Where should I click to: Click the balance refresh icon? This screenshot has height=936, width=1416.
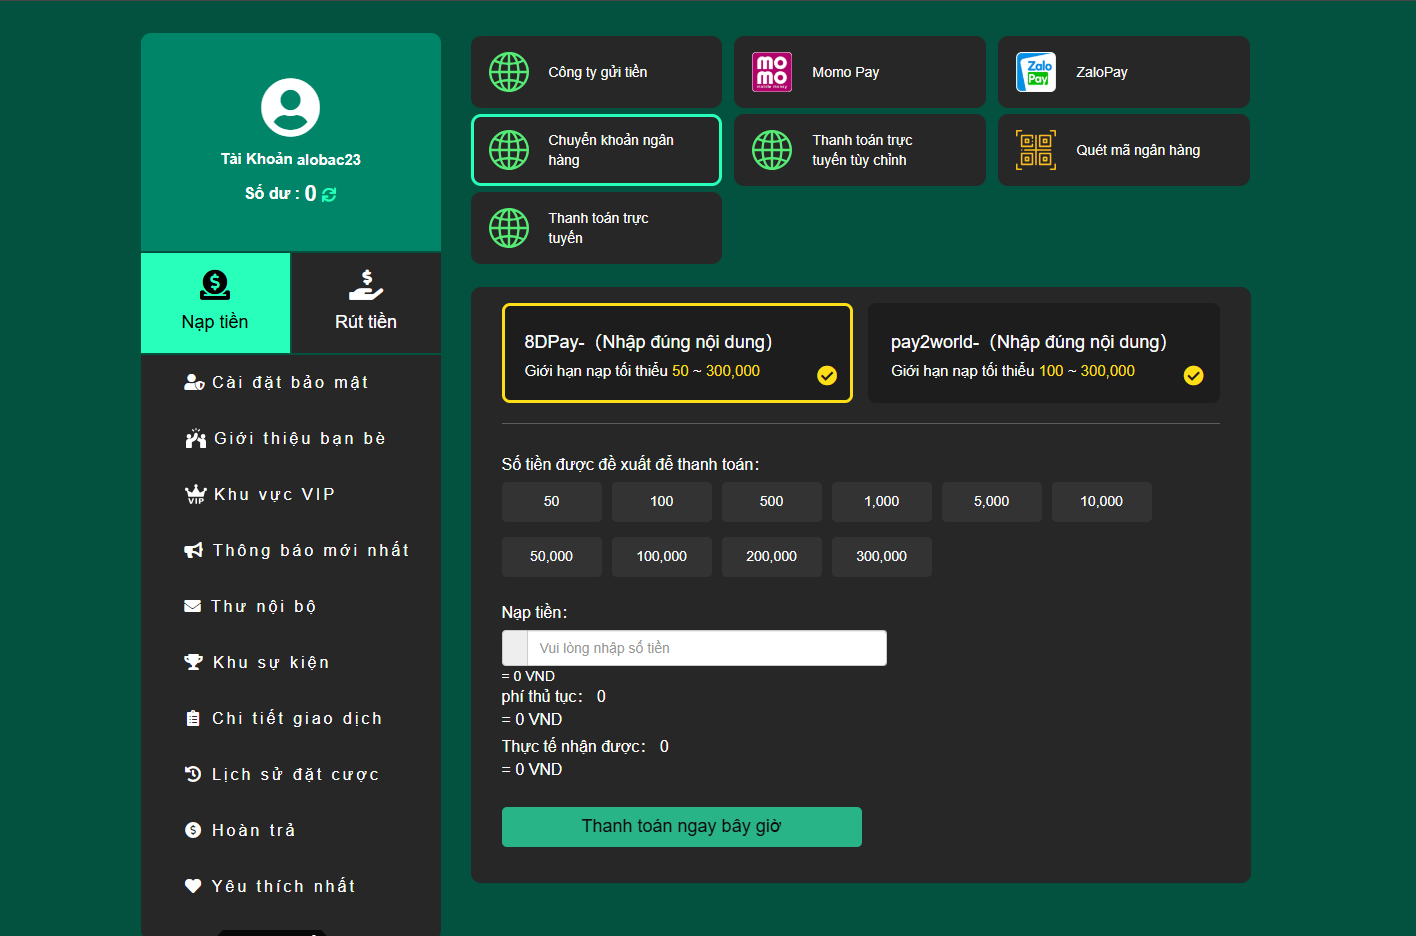pos(329,195)
